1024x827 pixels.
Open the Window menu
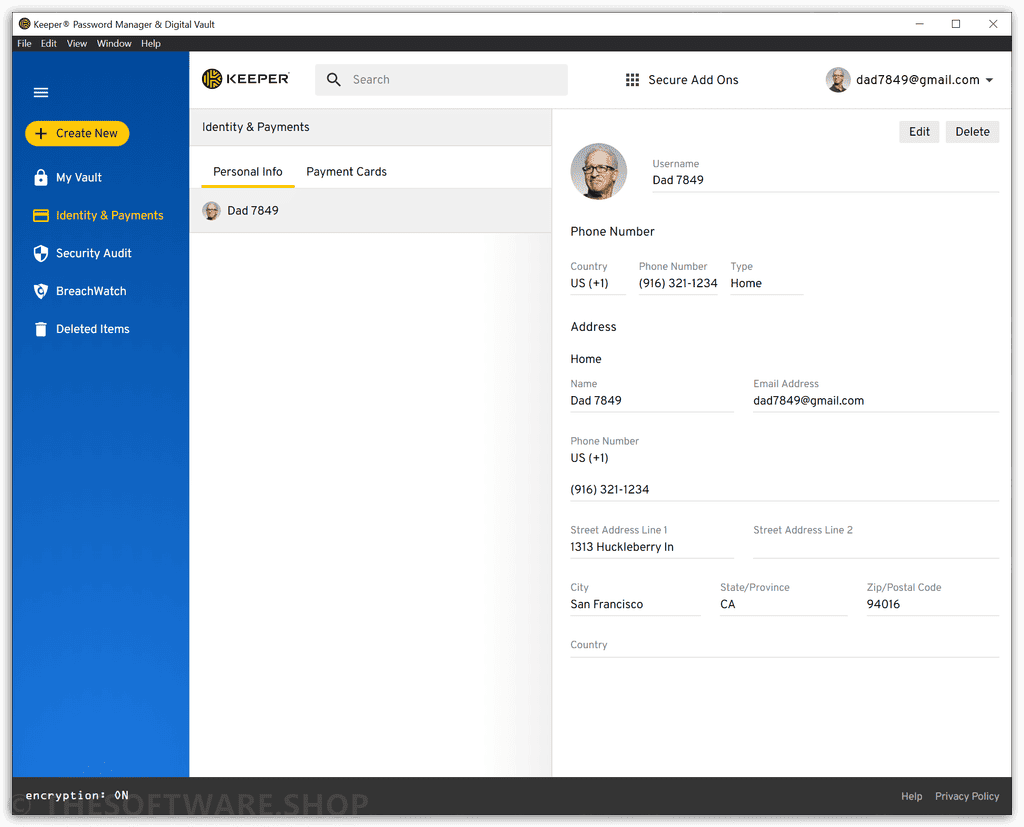[x=114, y=43]
